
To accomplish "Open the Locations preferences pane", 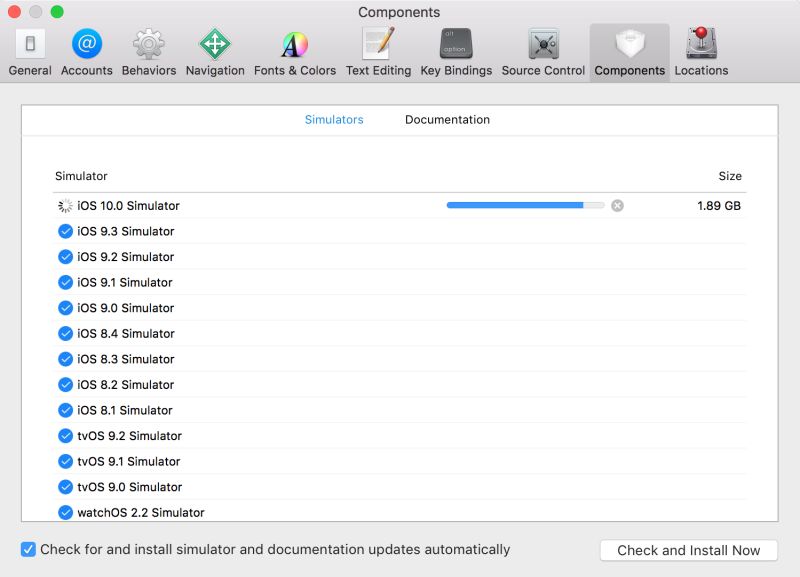I will (701, 52).
